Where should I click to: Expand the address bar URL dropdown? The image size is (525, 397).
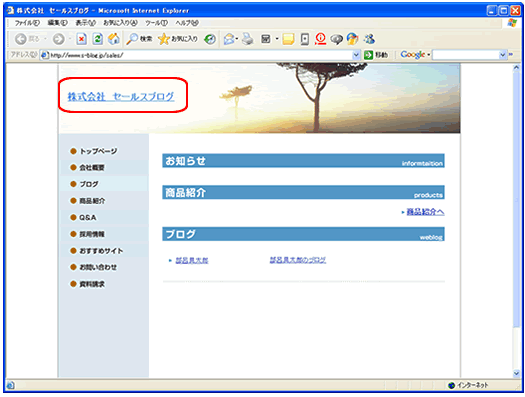(356, 55)
